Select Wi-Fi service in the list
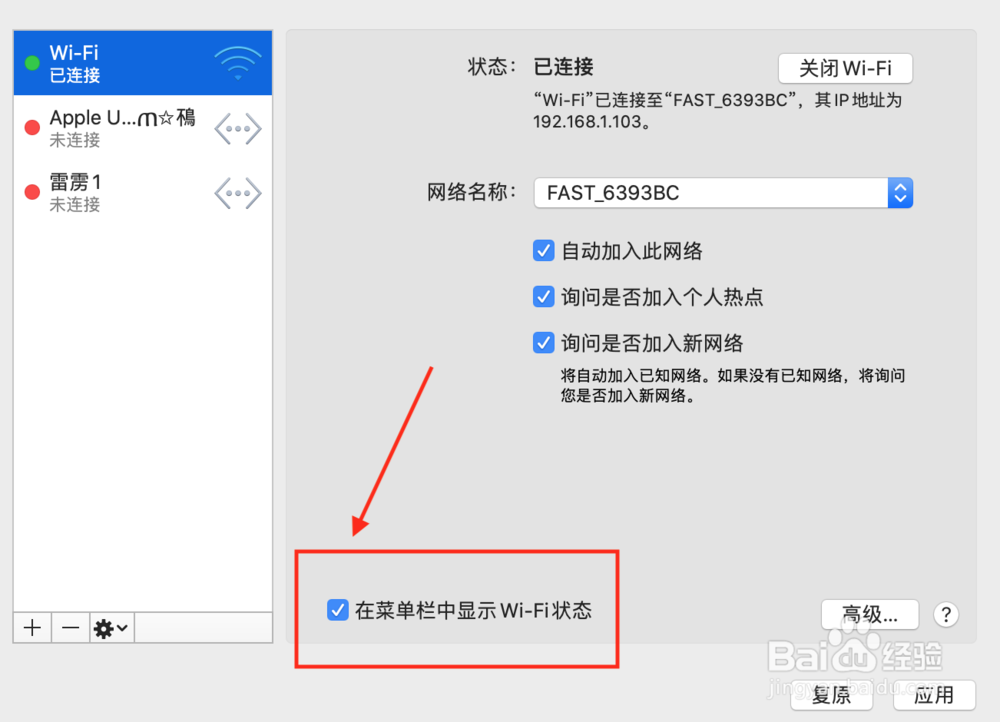 pos(143,63)
